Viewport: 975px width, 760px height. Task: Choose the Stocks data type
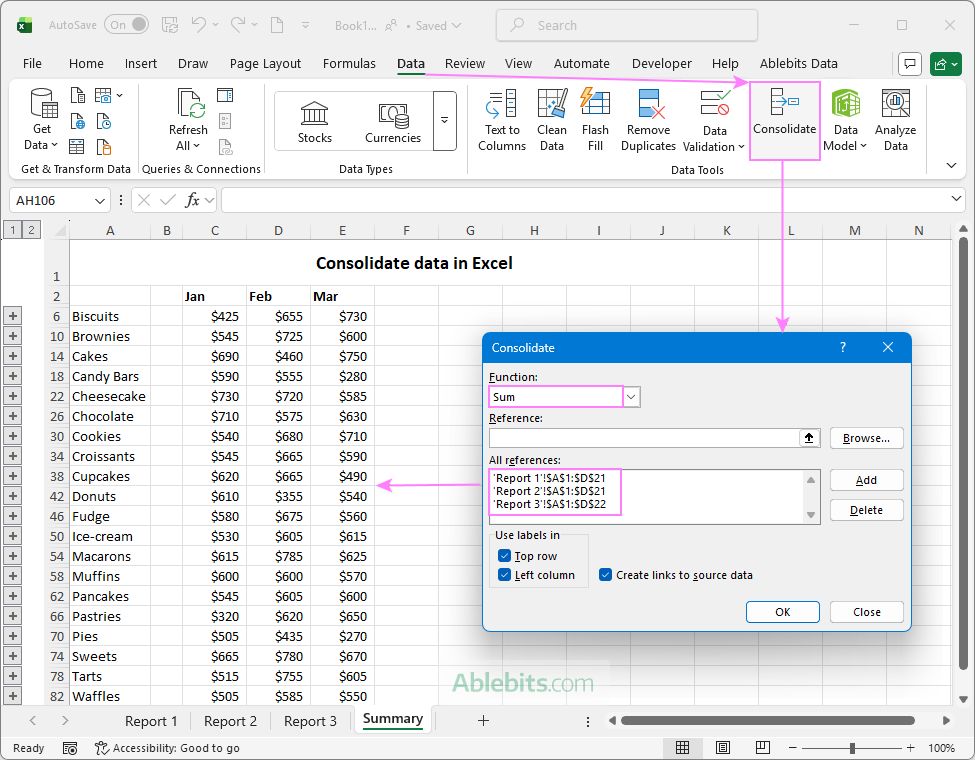pyautogui.click(x=314, y=121)
